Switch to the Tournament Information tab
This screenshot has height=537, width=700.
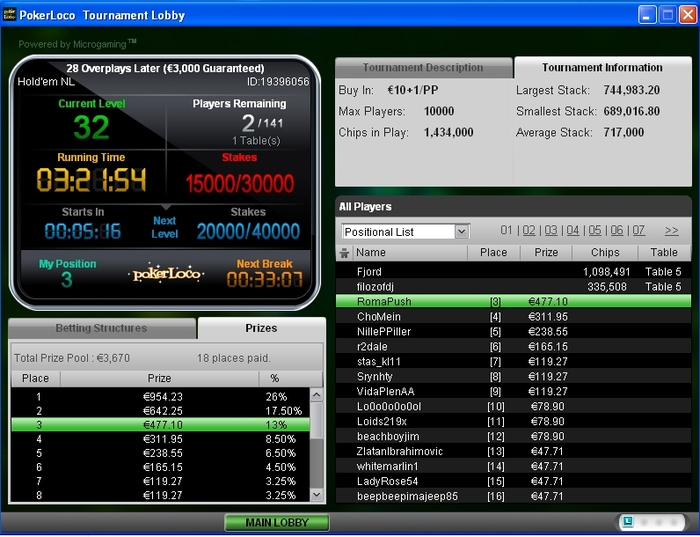coord(602,67)
